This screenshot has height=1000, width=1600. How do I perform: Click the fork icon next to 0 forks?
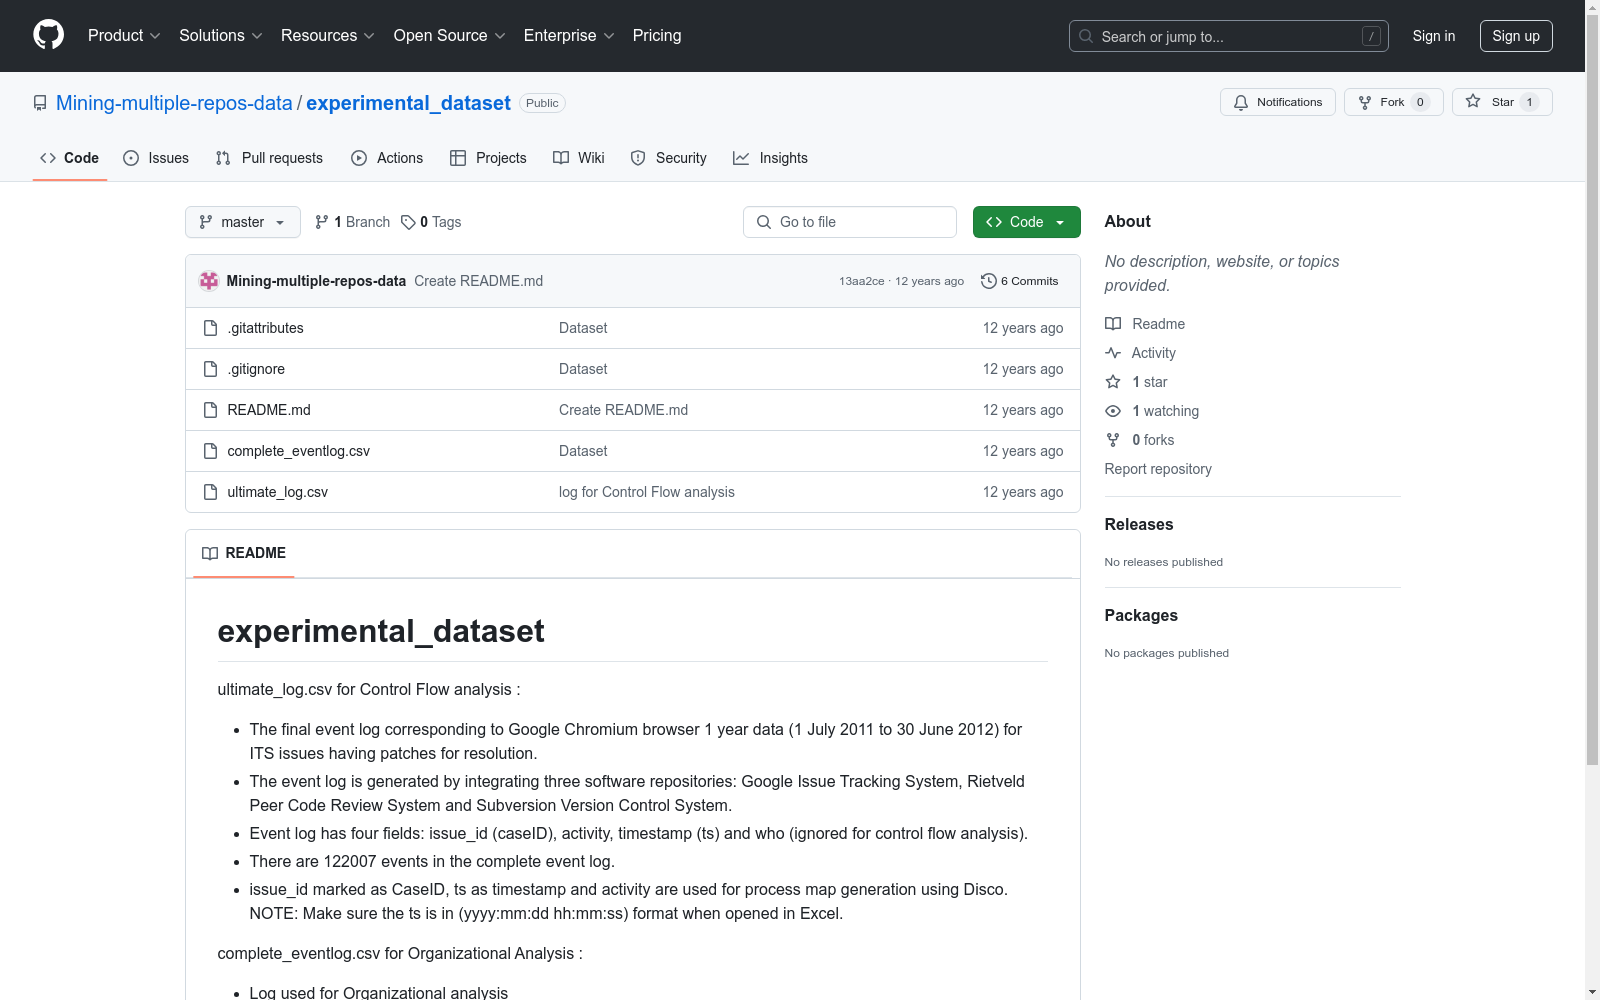click(1113, 440)
